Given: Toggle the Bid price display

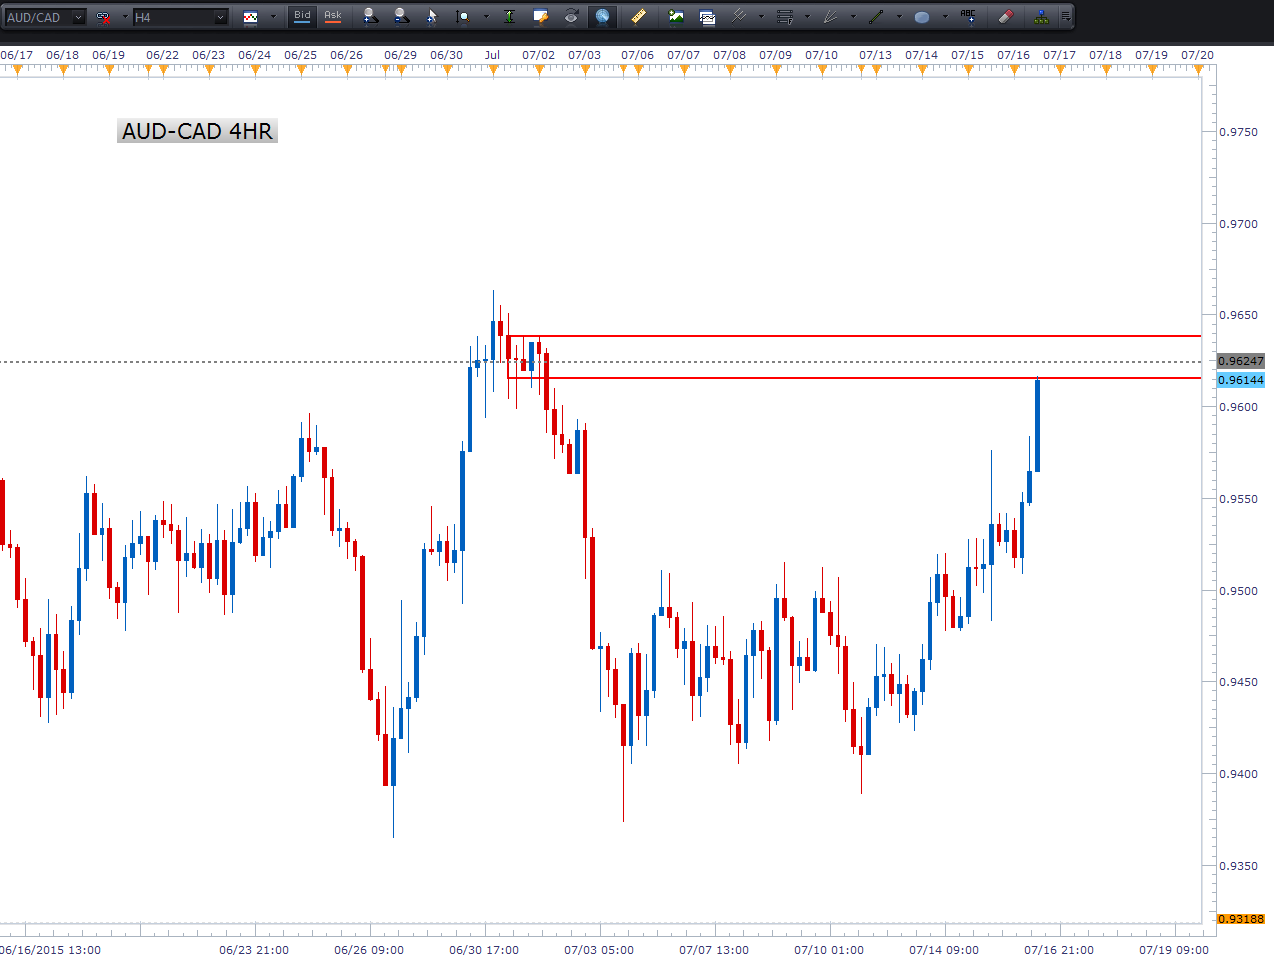Looking at the screenshot, I should click(x=302, y=17).
